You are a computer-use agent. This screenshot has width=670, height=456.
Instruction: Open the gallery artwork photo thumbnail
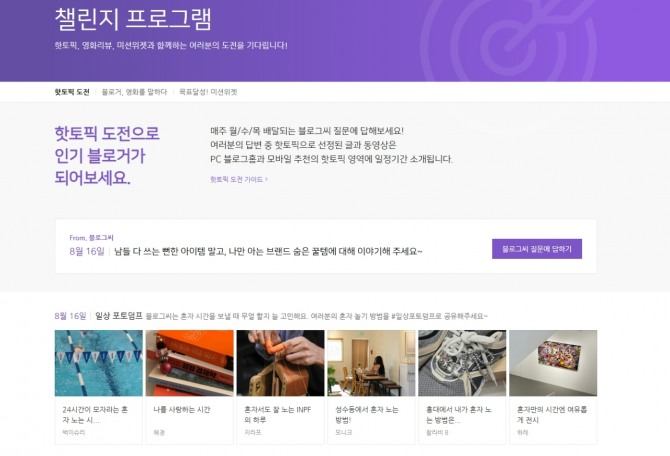pyautogui.click(x=553, y=363)
